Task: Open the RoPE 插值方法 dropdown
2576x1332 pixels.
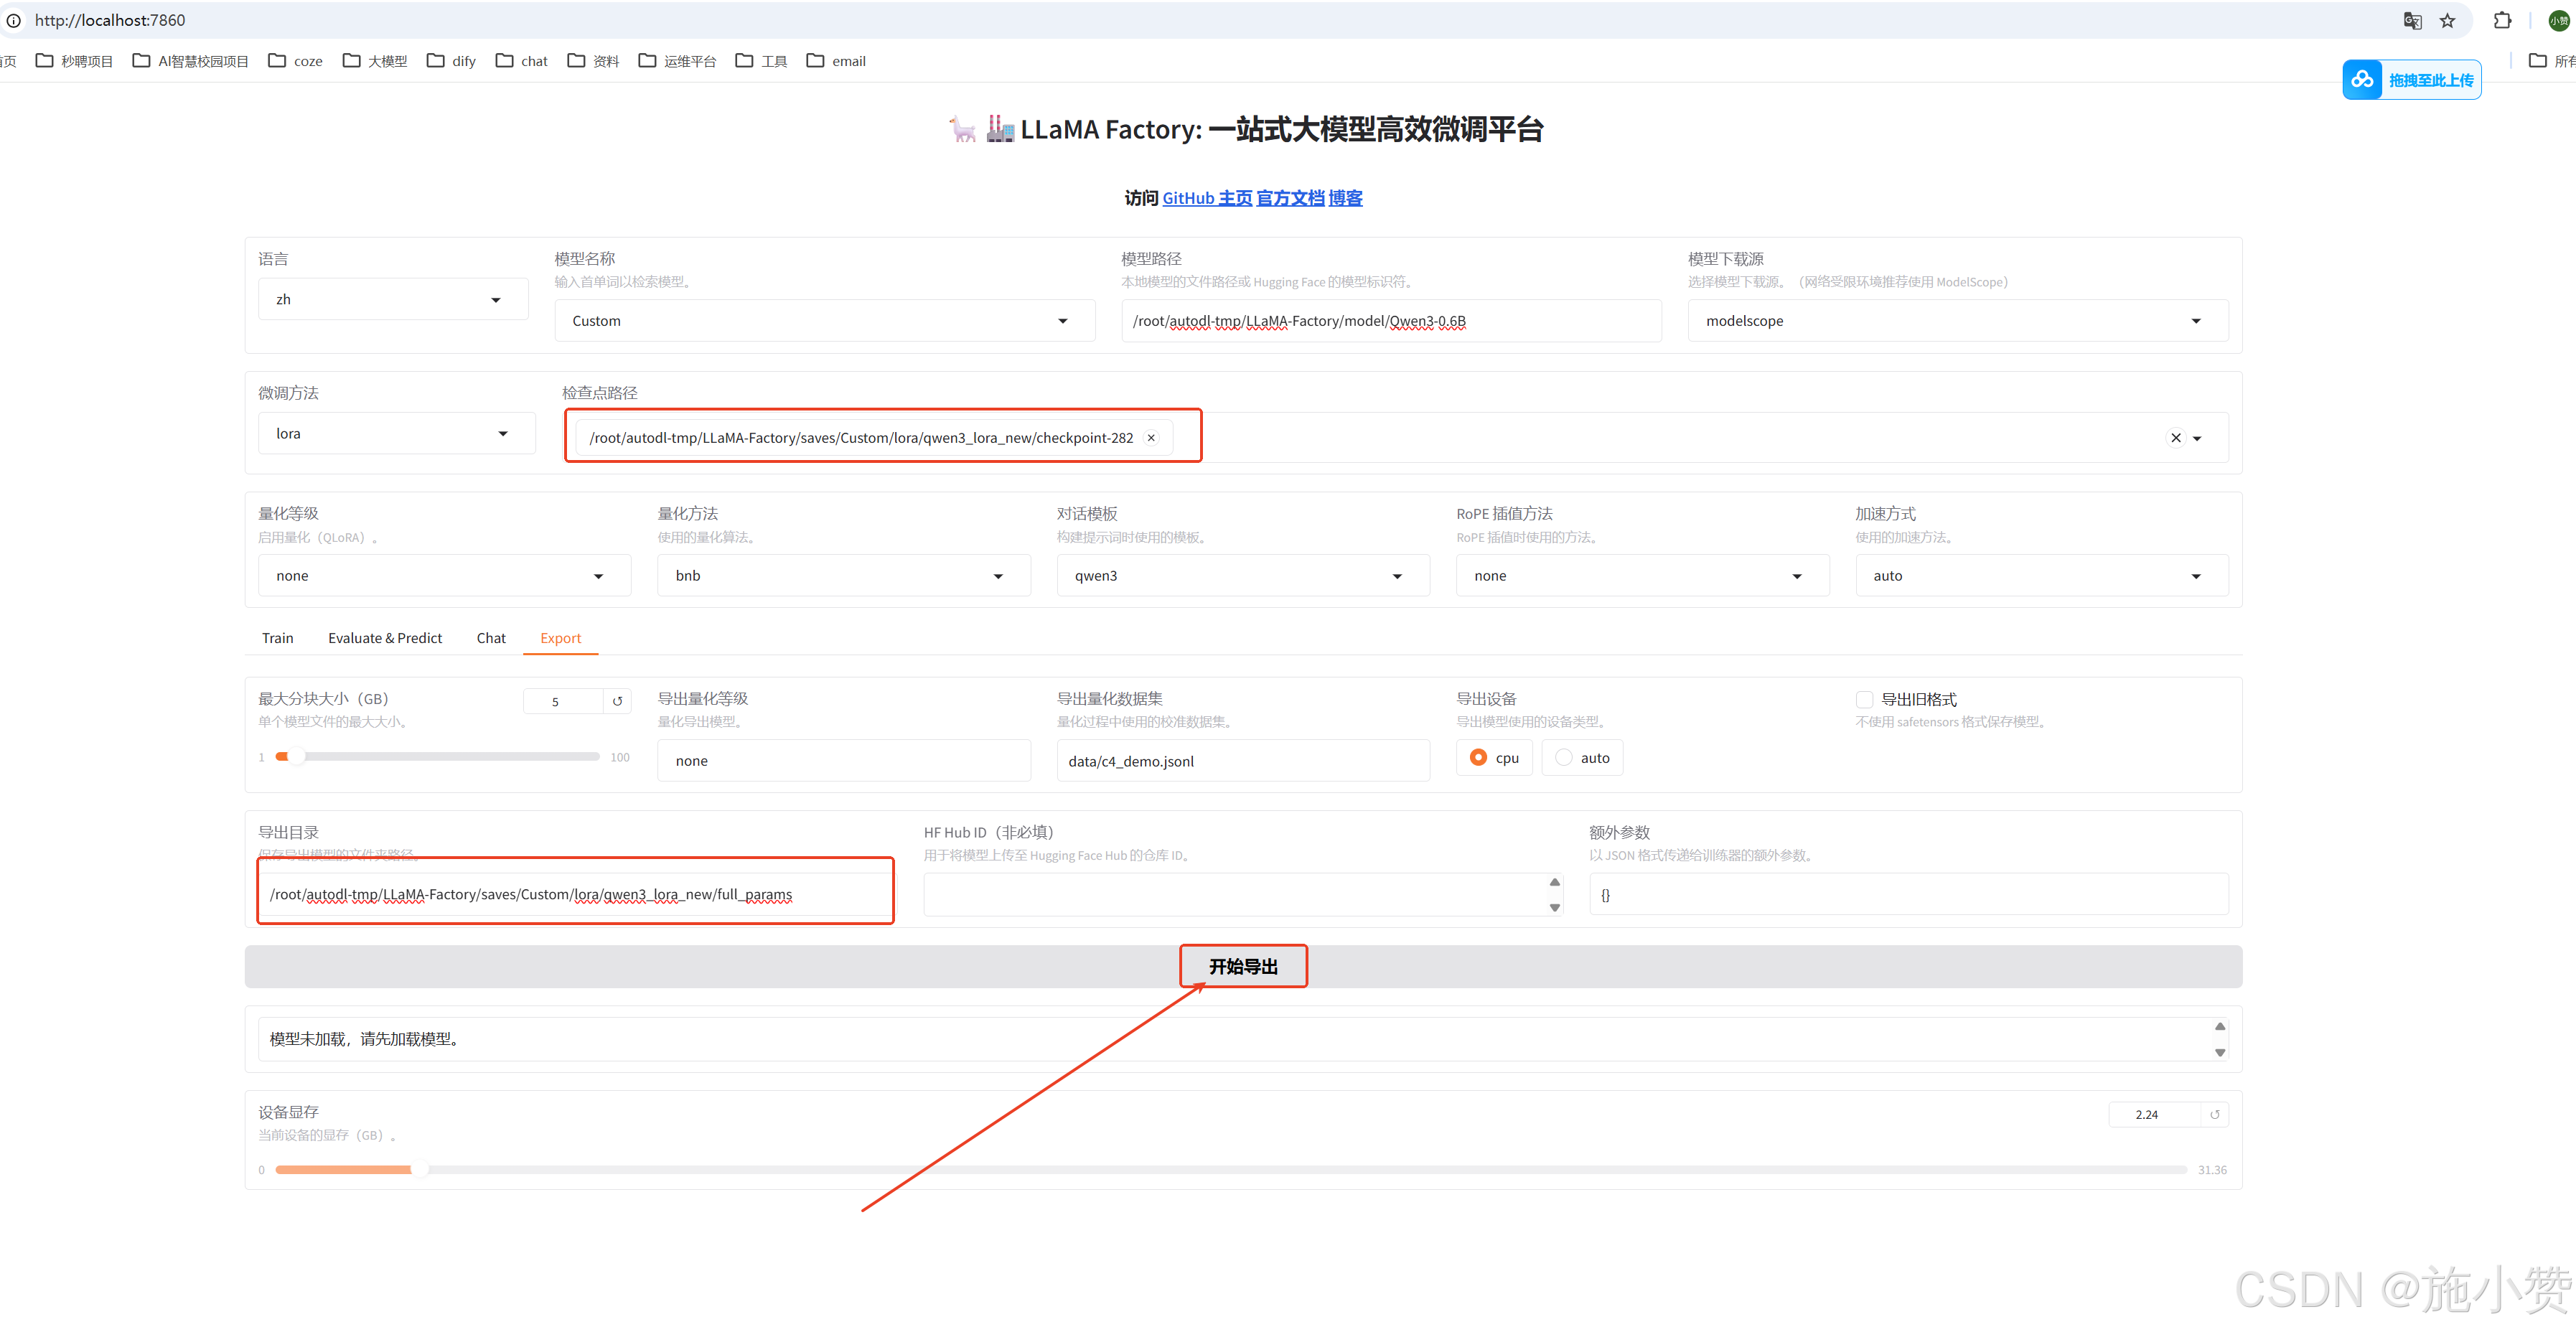Action: 1643,576
